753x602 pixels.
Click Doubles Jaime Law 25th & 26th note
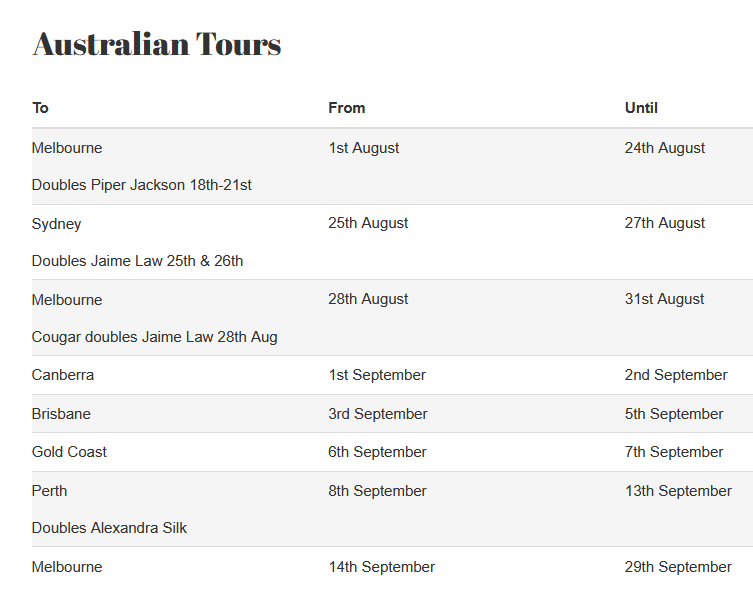pos(138,261)
